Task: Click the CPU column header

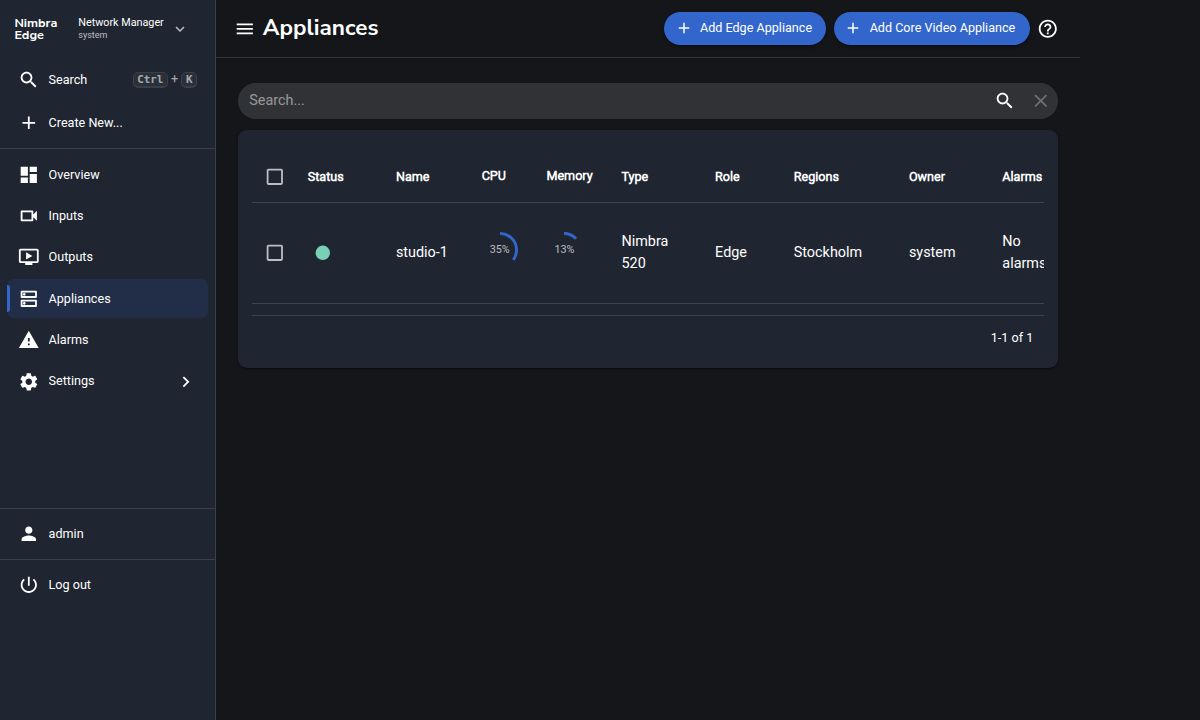Action: 494,176
